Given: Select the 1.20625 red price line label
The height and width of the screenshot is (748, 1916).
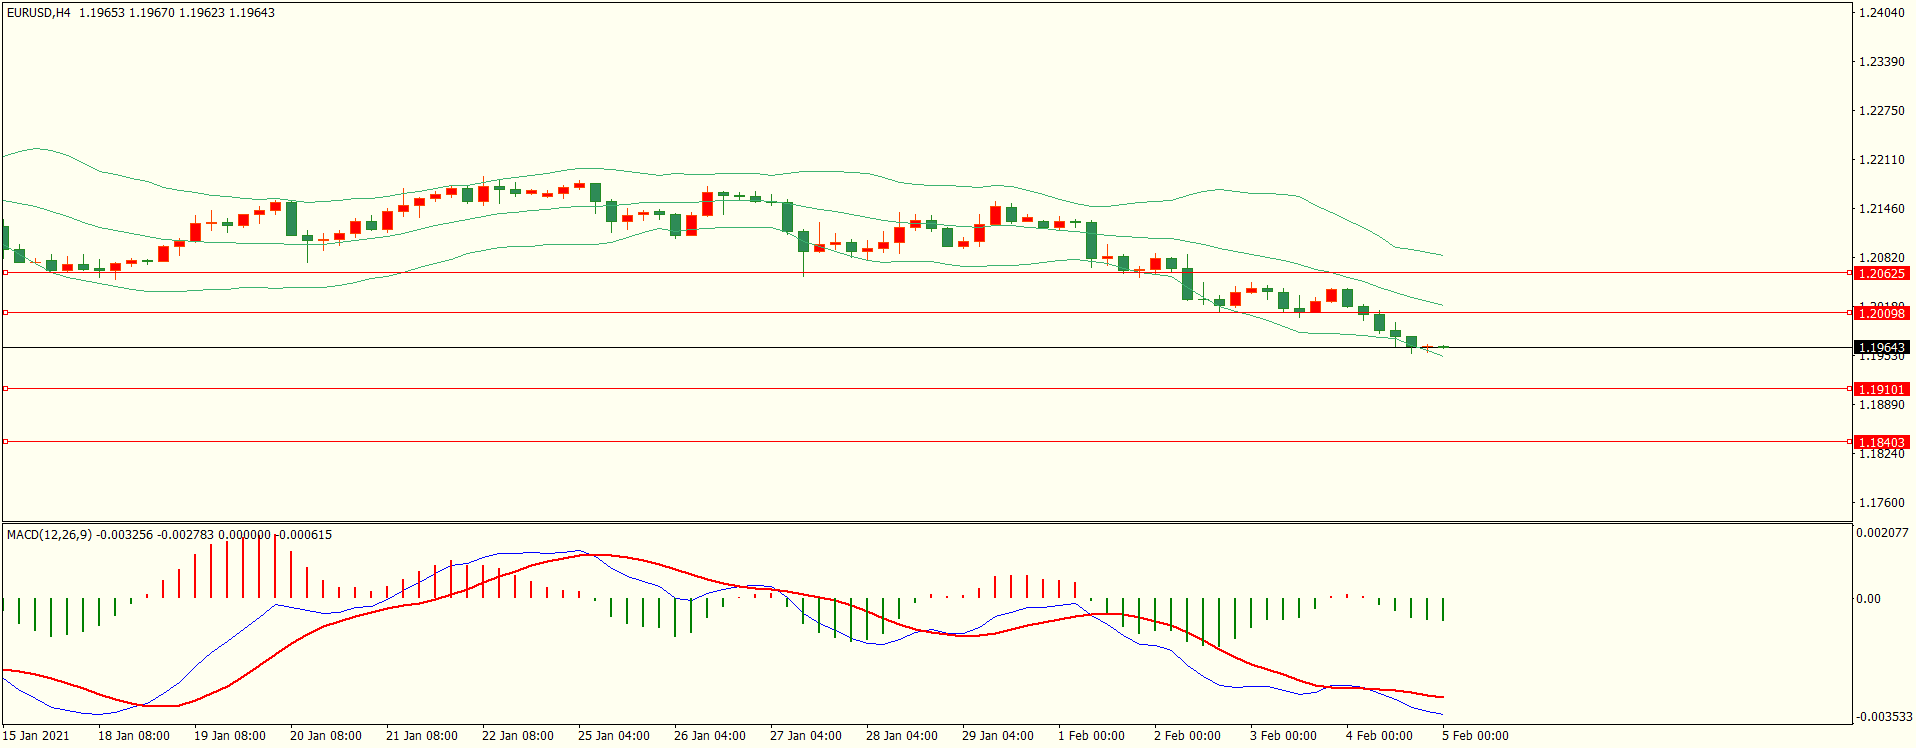Looking at the screenshot, I should (1881, 273).
